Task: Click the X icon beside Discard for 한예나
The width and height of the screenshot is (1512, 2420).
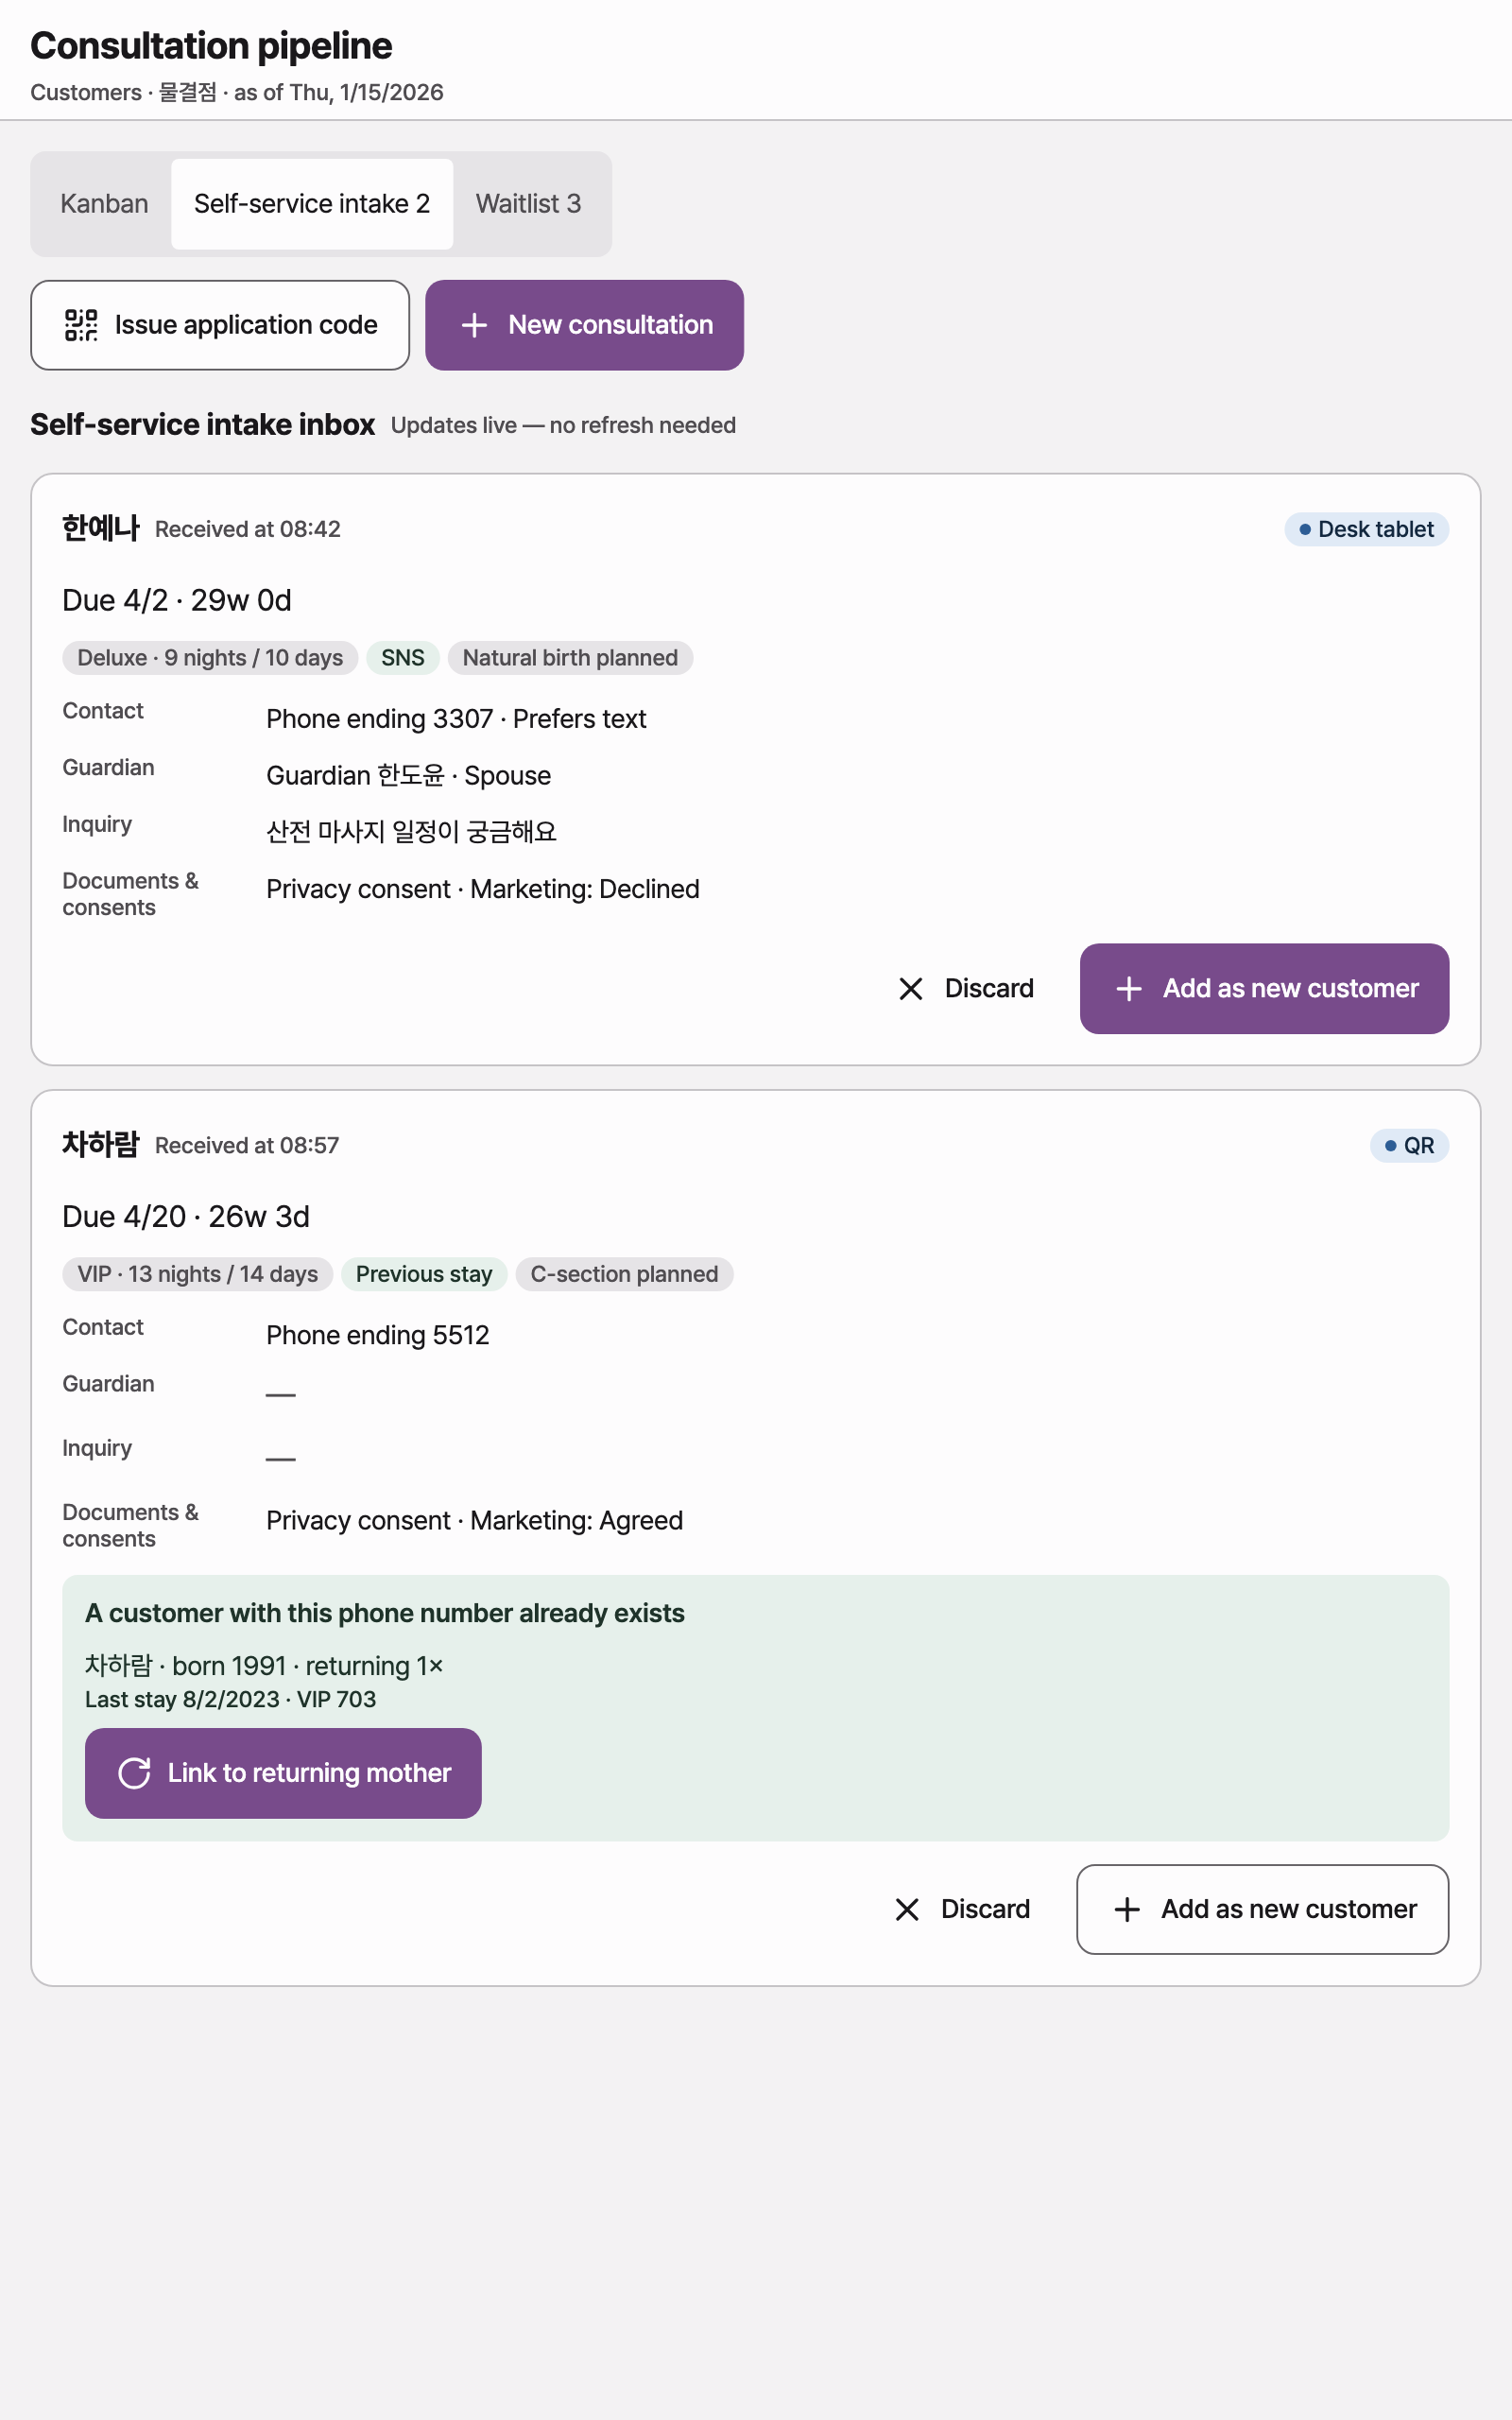Action: 911,989
